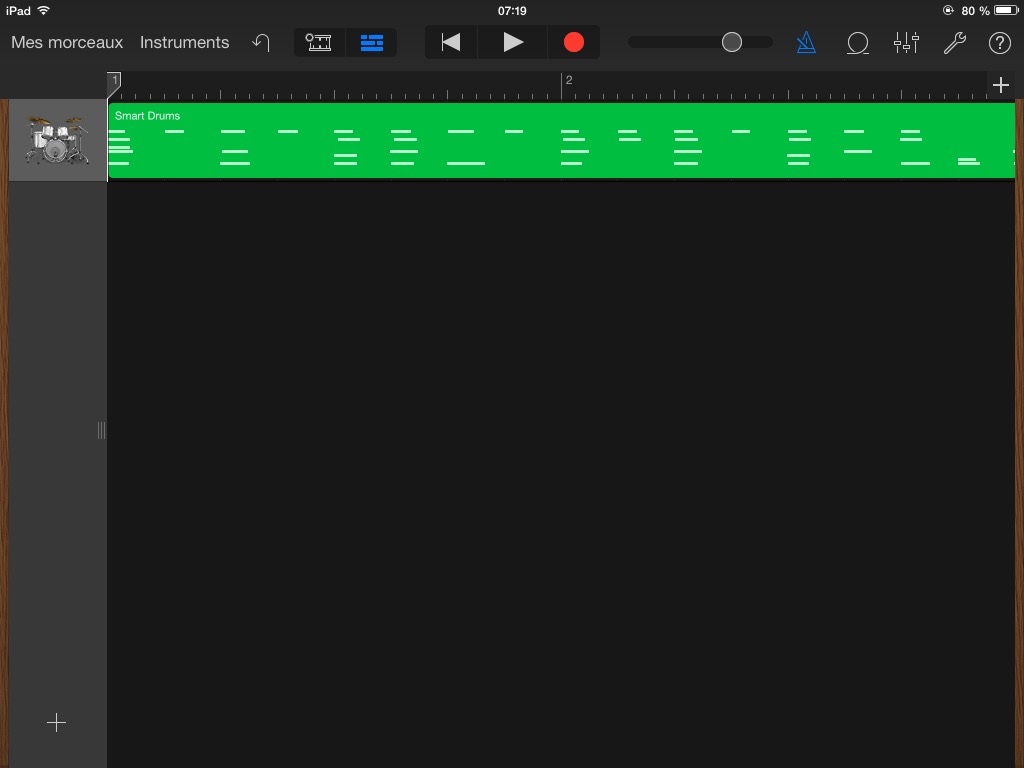Add a new track with bottom plus
Image resolution: width=1024 pixels, height=768 pixels.
(57, 723)
